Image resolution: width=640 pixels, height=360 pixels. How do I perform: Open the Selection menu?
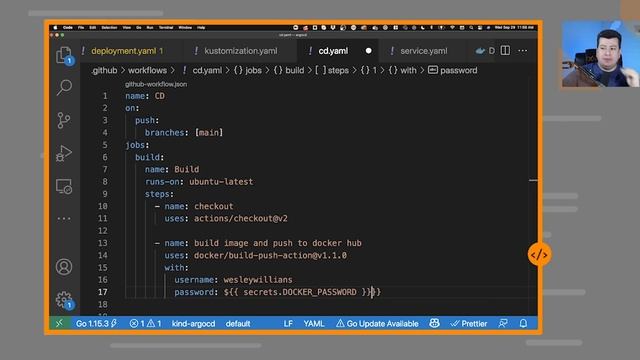coord(109,27)
